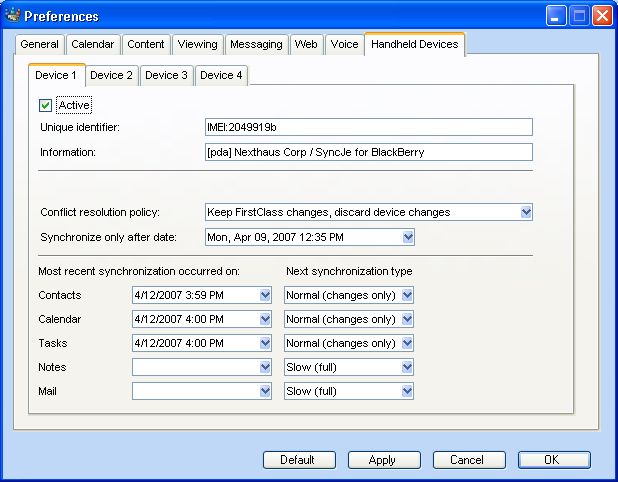Screen dimensions: 618x482
Task: Expand the Calendar last sync date dropdown
Action: [265, 319]
